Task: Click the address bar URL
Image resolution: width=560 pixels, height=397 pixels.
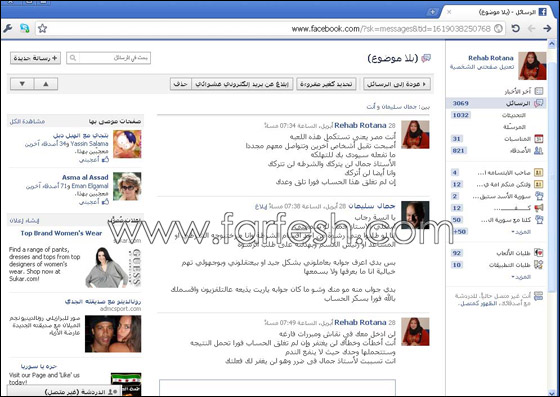Action: click(391, 29)
